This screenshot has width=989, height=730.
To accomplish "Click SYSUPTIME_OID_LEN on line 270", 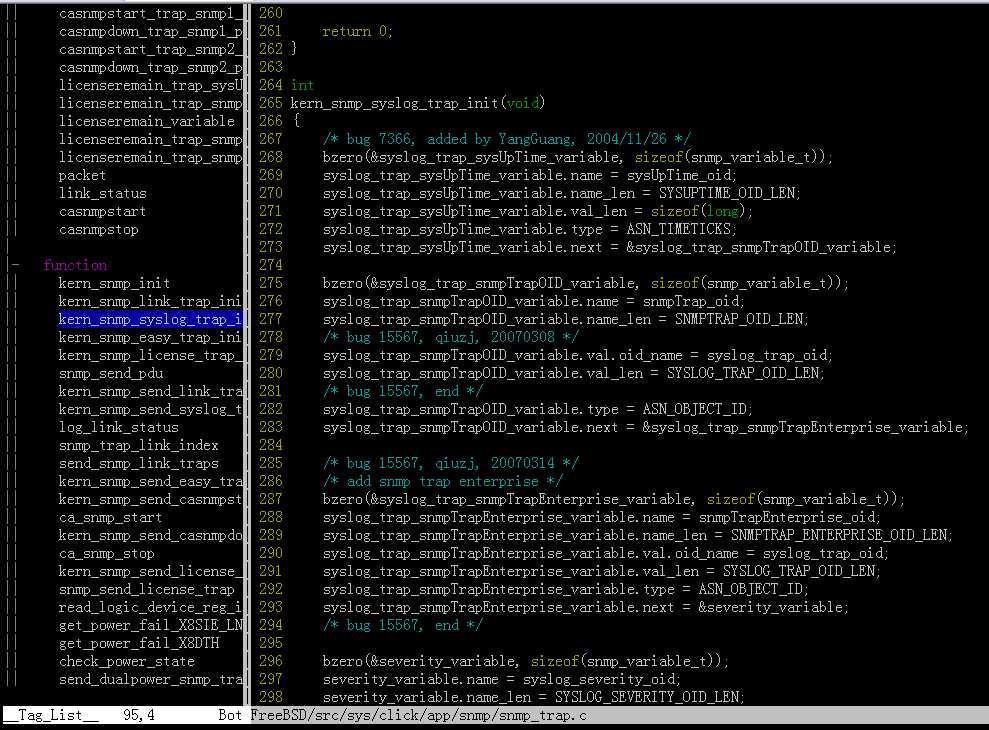I will pyautogui.click(x=727, y=193).
